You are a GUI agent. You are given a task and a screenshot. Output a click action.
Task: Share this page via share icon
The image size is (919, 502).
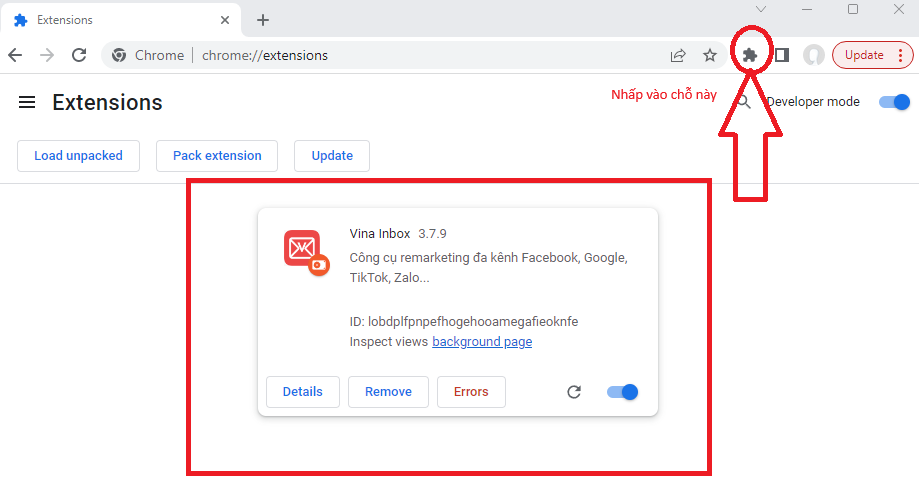(x=678, y=55)
